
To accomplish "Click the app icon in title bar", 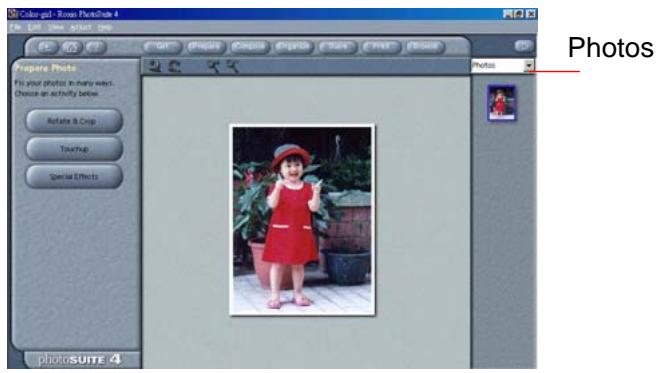I will 13,14.
